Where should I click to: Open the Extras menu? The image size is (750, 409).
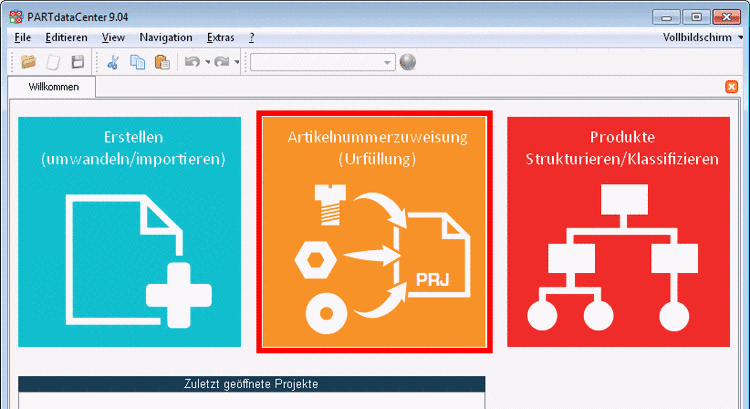(221, 37)
